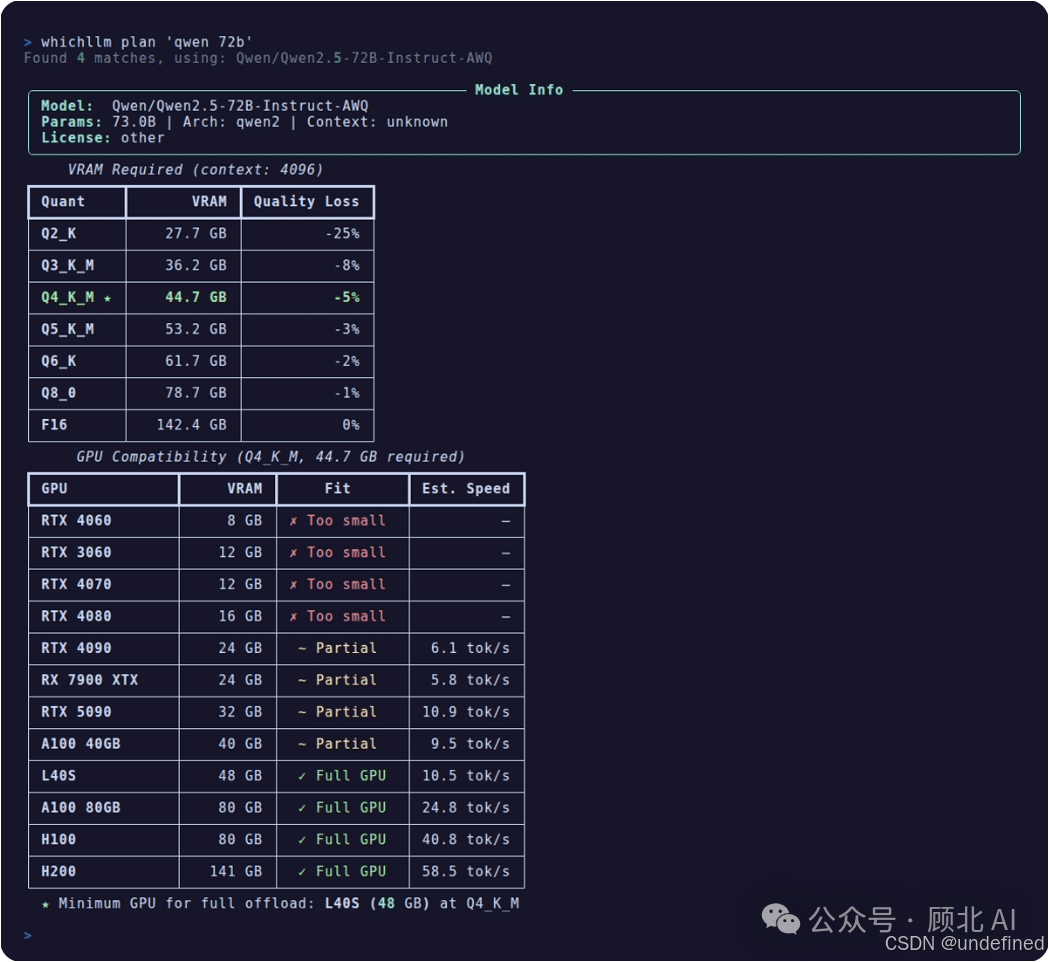The width and height of the screenshot is (1049, 962).
Task: Click the RTX 5090 GPU row name
Action: pyautogui.click(x=76, y=712)
